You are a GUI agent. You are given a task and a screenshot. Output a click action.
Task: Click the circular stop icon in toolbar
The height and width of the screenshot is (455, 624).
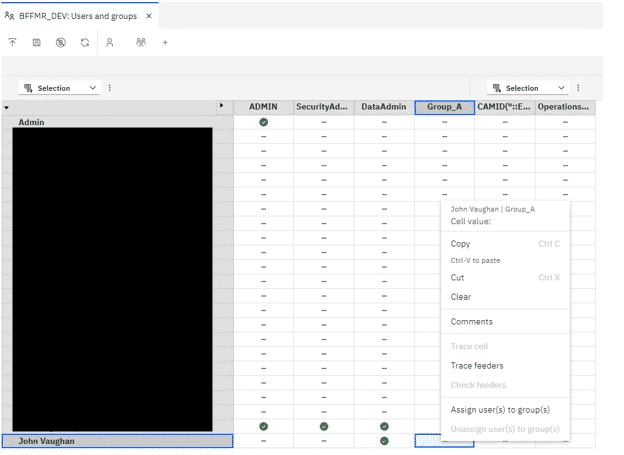pyautogui.click(x=61, y=43)
